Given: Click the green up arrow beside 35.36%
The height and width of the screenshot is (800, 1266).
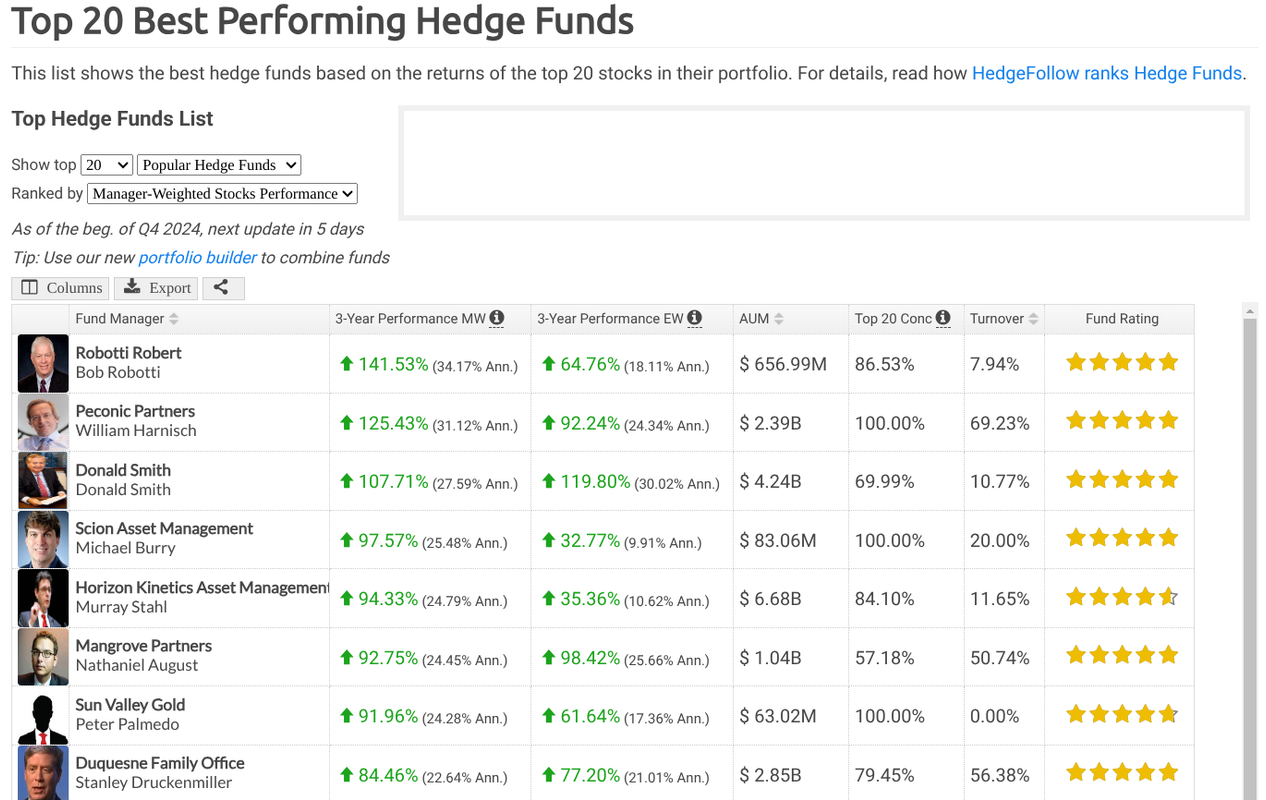Looking at the screenshot, I should coord(548,599).
